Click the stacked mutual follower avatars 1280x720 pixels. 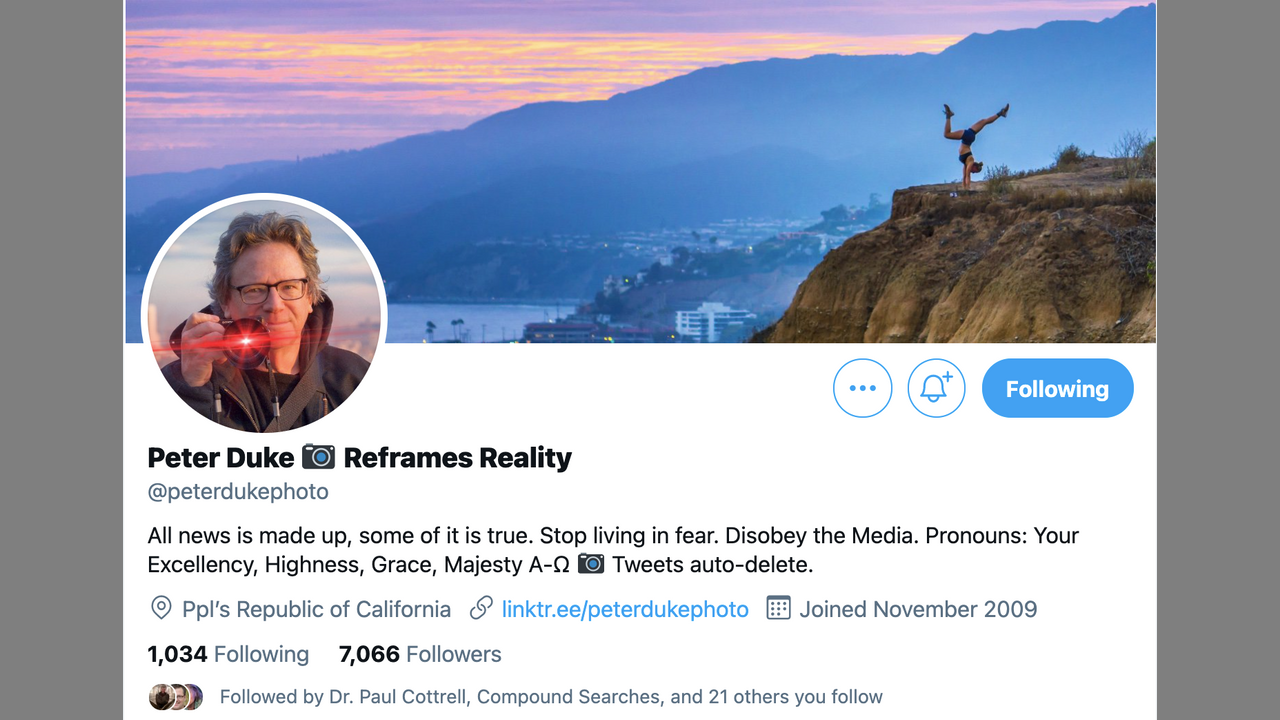click(176, 697)
